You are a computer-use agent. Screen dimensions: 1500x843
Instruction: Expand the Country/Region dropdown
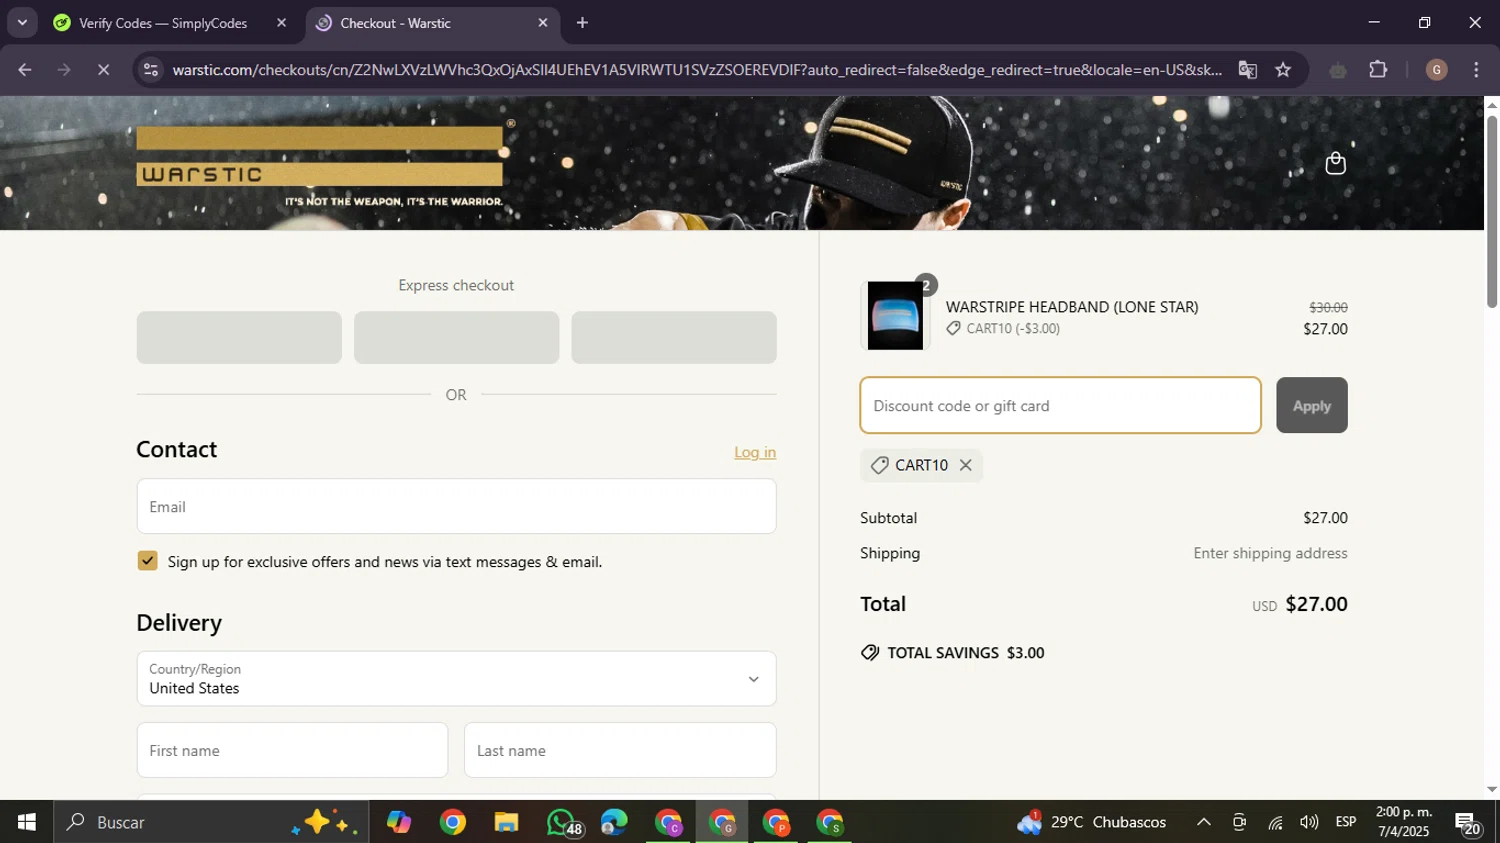pos(456,679)
